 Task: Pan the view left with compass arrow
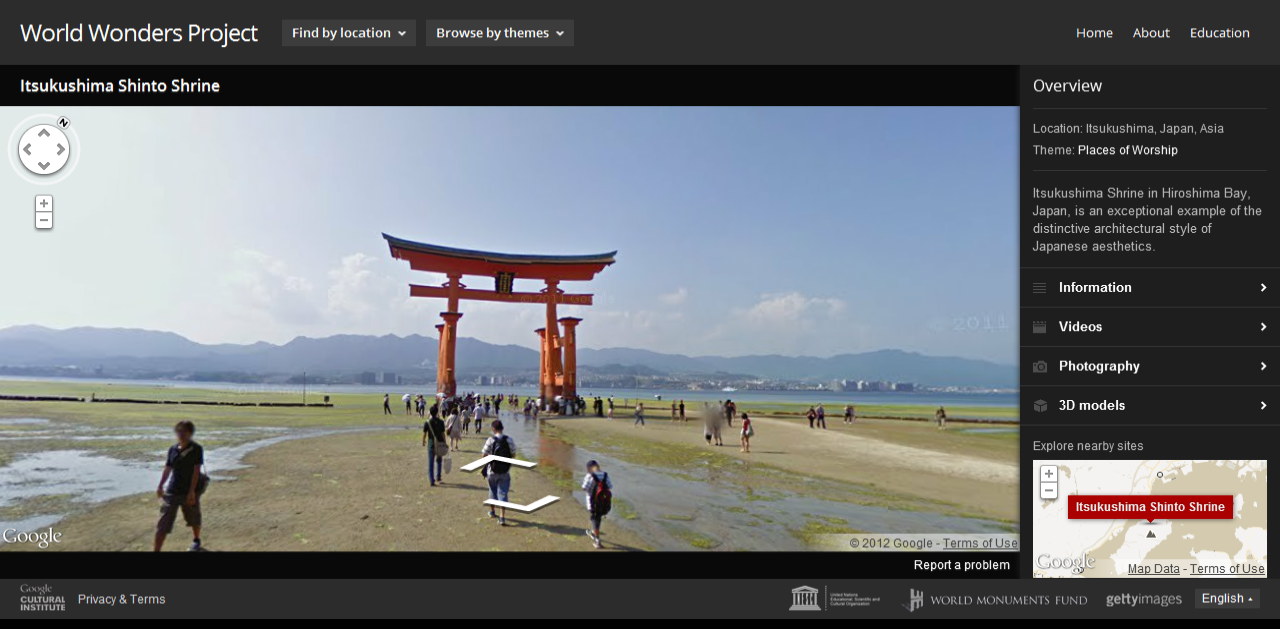click(x=27, y=151)
